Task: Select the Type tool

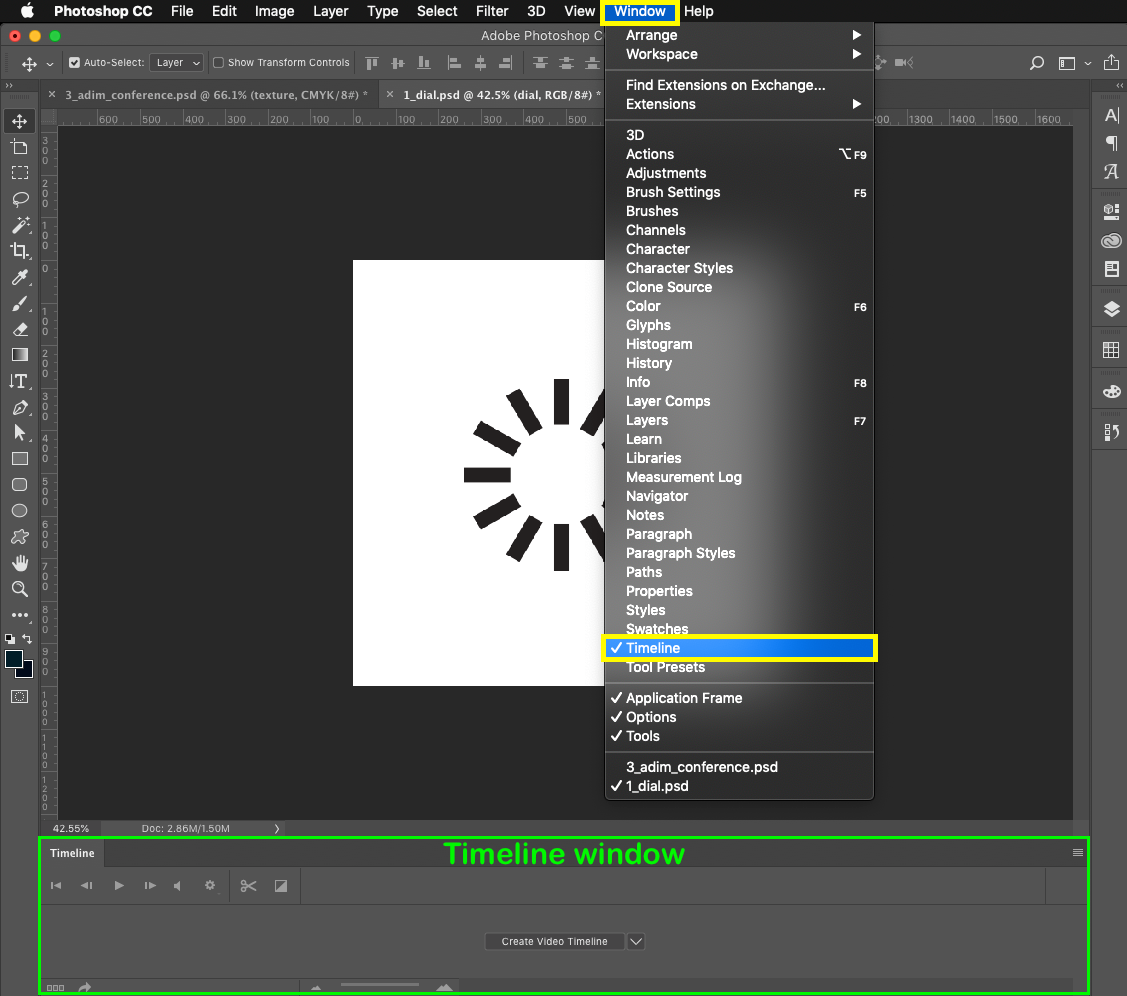Action: 19,381
